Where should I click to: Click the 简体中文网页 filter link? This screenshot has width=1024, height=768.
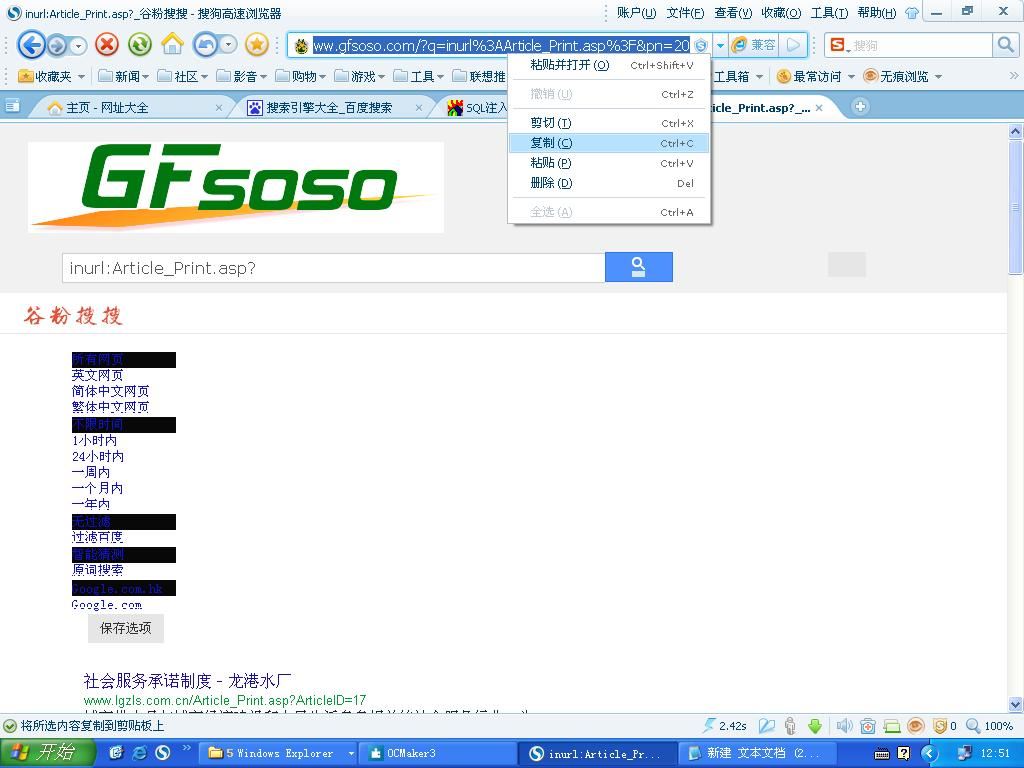110,391
